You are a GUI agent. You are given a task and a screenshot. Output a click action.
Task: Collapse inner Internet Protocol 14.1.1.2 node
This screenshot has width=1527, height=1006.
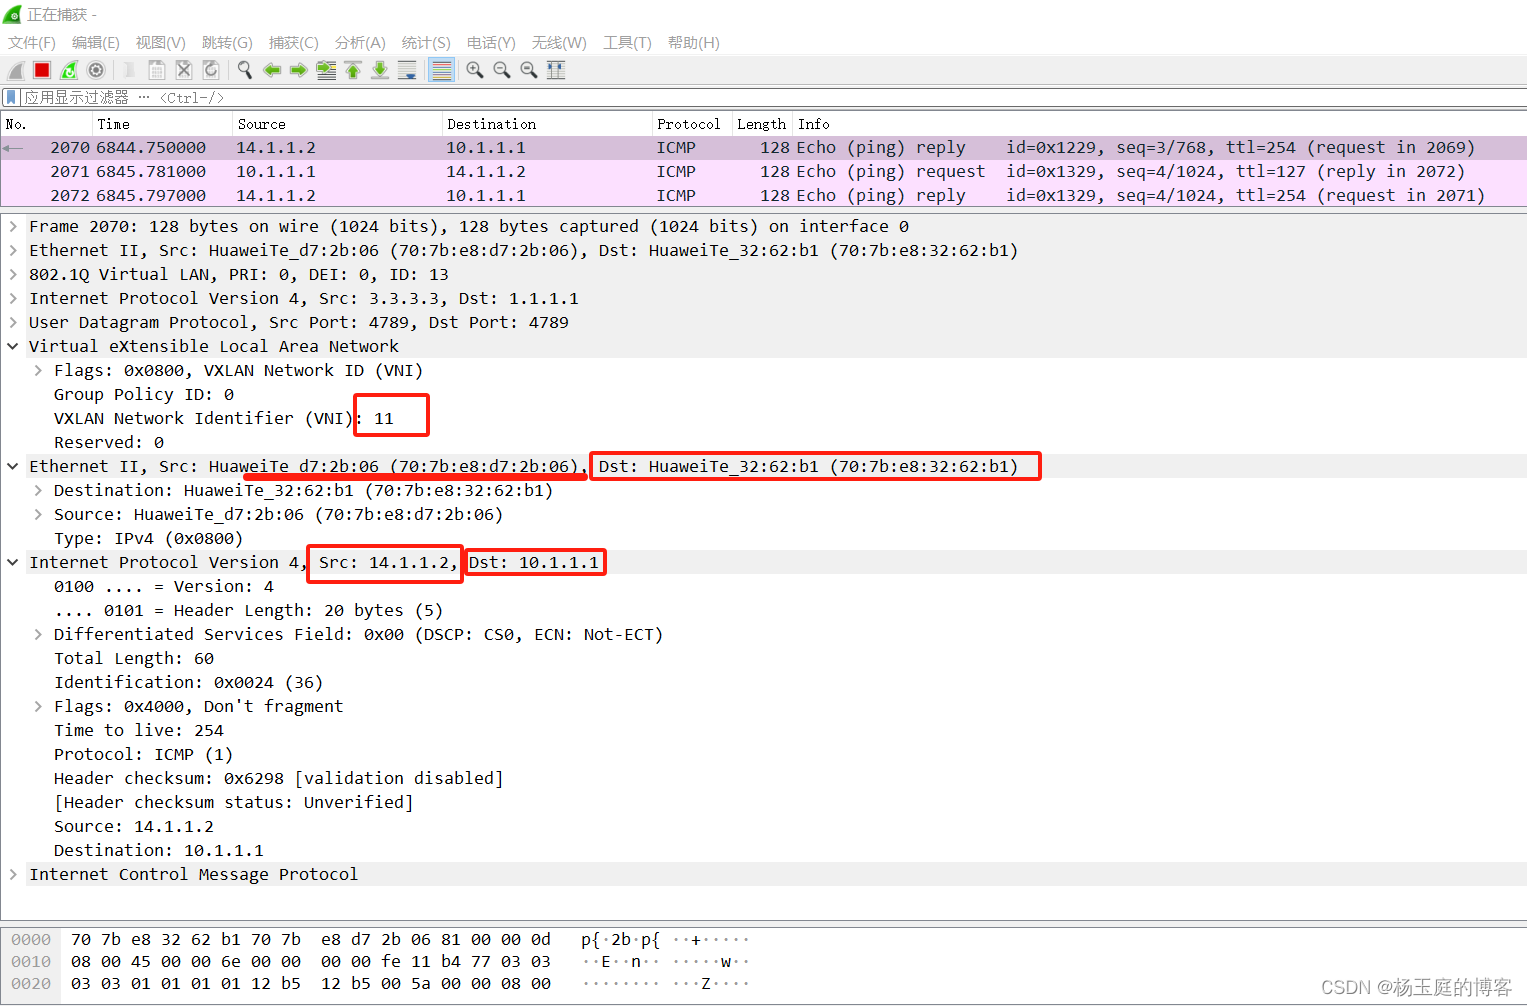pyautogui.click(x=13, y=563)
